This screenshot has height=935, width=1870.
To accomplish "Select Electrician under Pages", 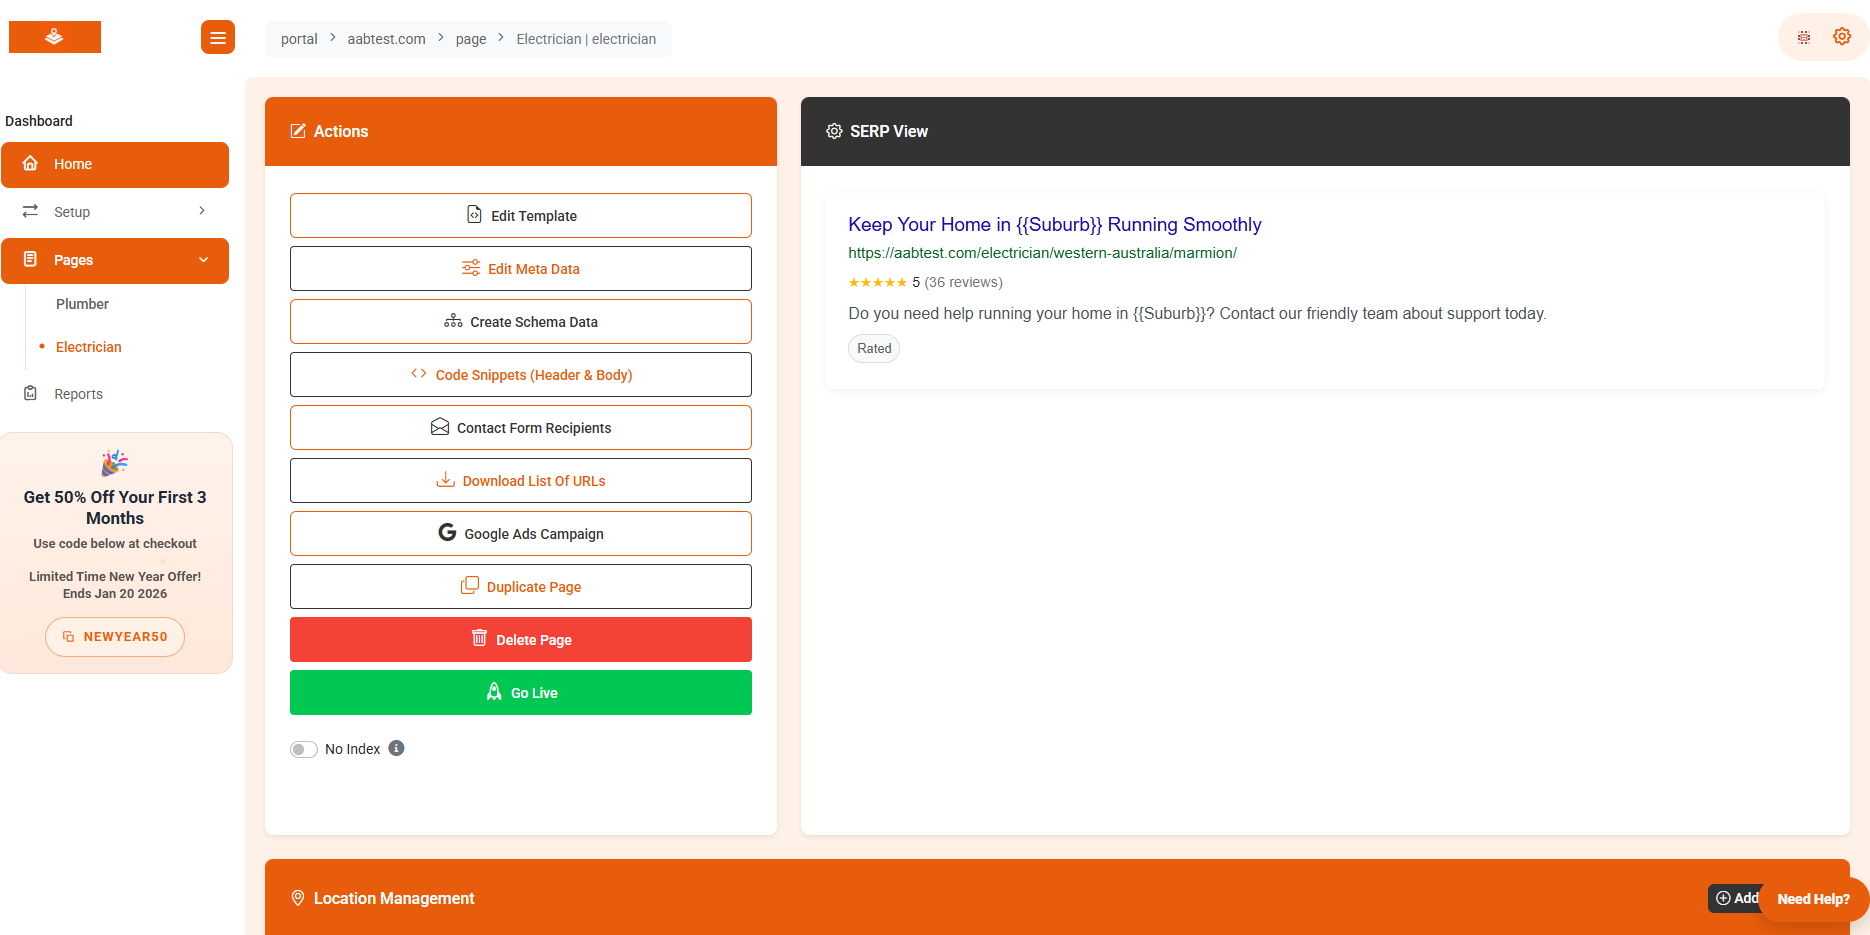I will (89, 347).
